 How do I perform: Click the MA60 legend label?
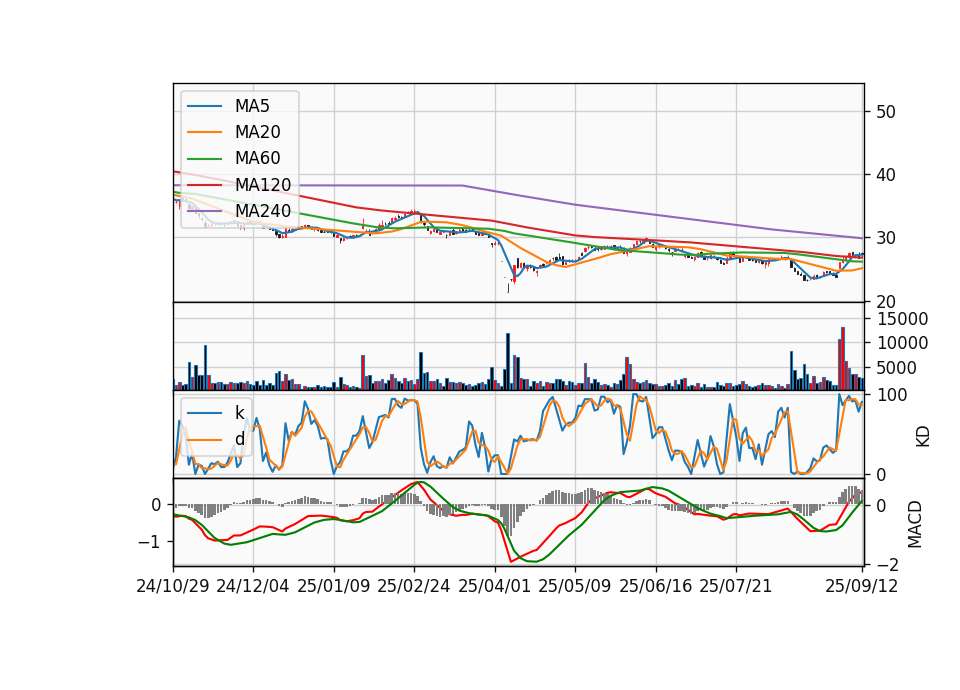[x=257, y=159]
